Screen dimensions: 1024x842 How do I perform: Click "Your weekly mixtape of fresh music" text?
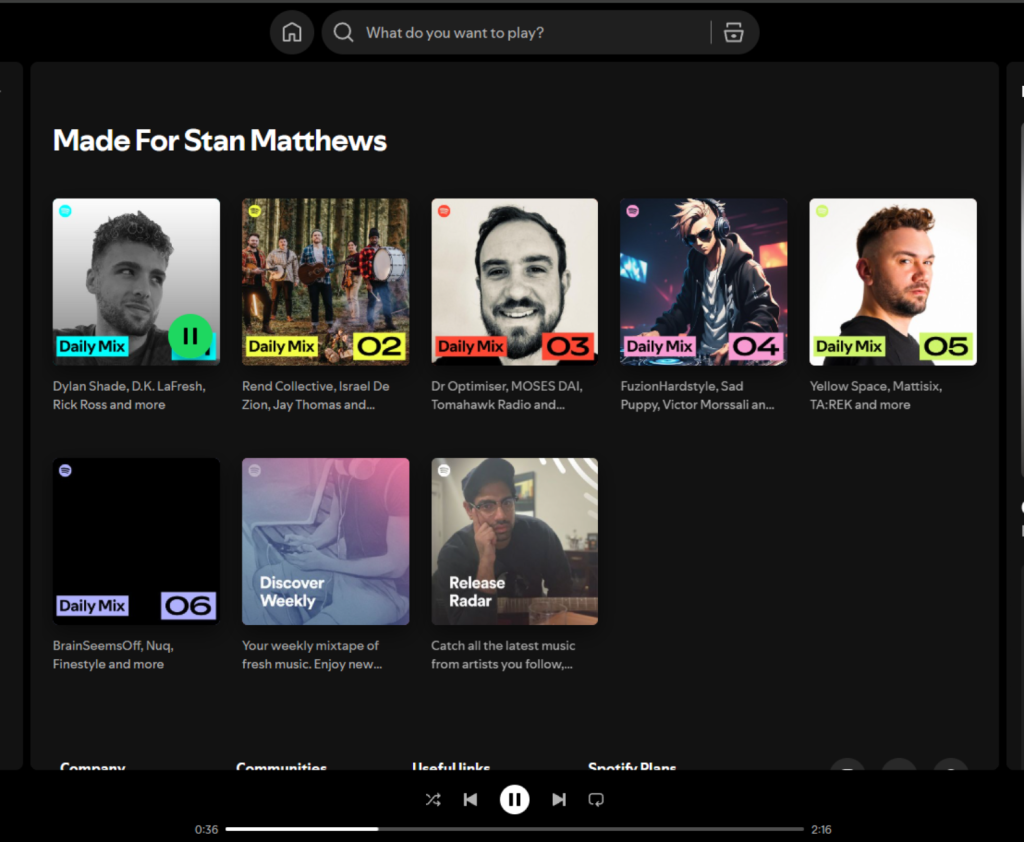[312, 655]
